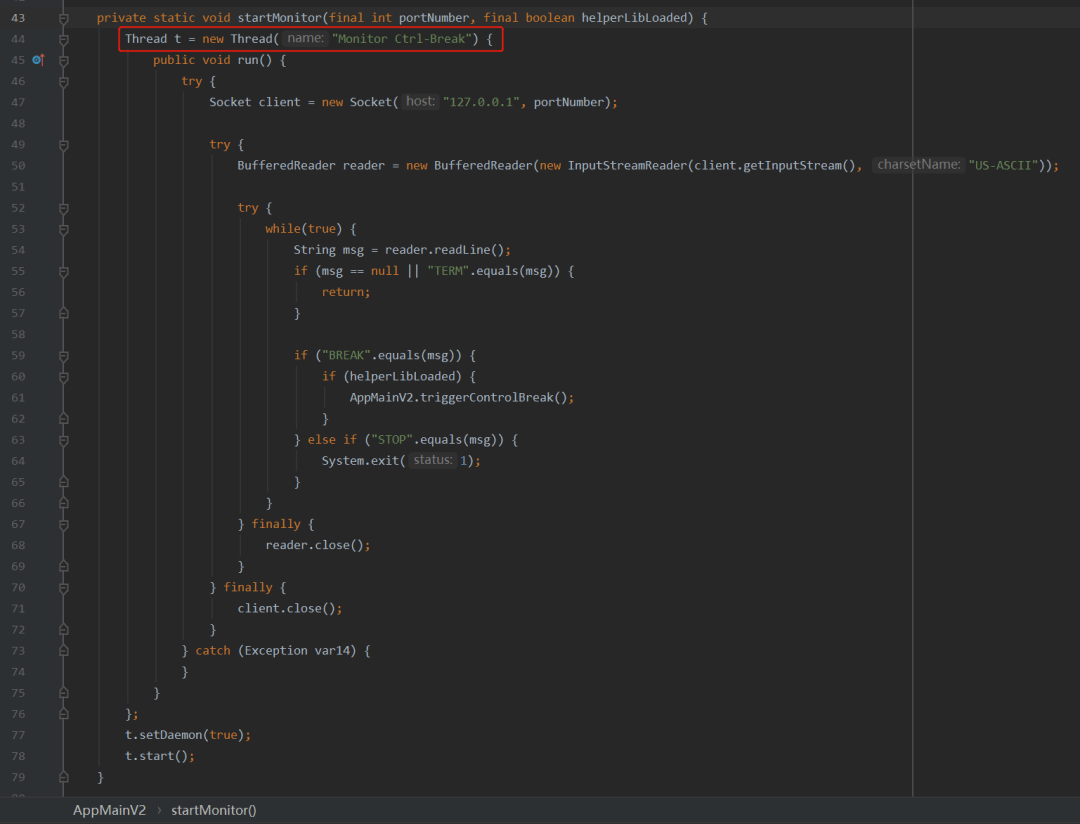Click line number 77 in the gutter

(x=18, y=735)
